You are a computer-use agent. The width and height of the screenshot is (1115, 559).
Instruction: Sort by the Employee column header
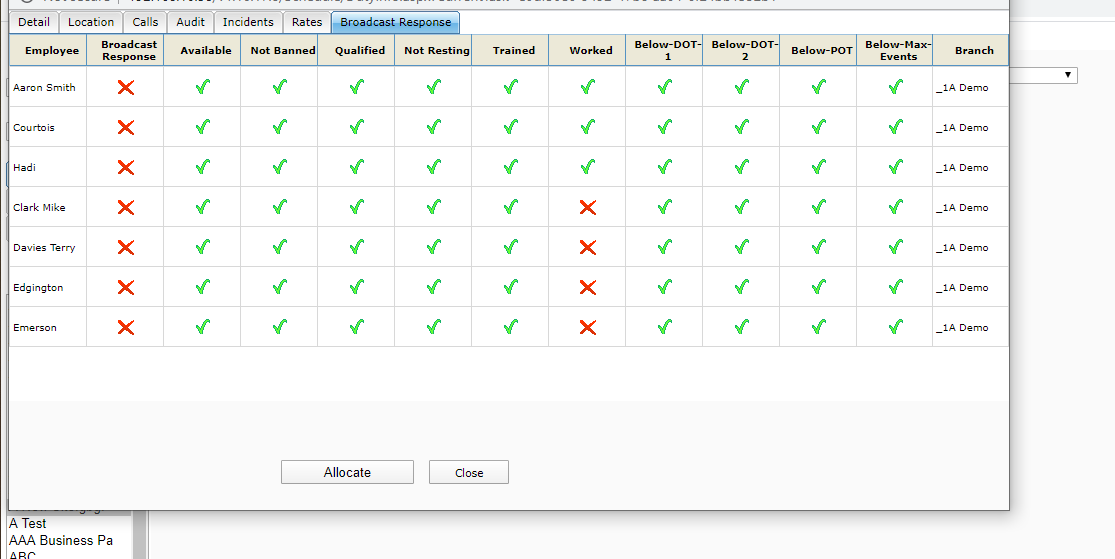point(52,51)
